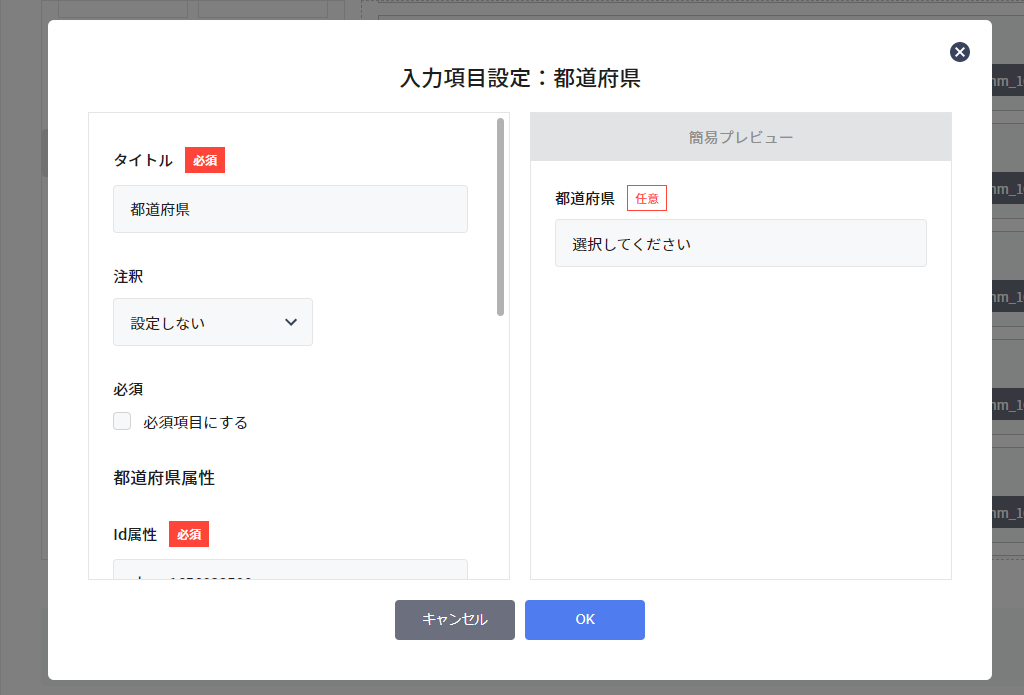Click the 都道府県属性 section heading
Viewport: 1024px width, 695px height.
[x=164, y=478]
